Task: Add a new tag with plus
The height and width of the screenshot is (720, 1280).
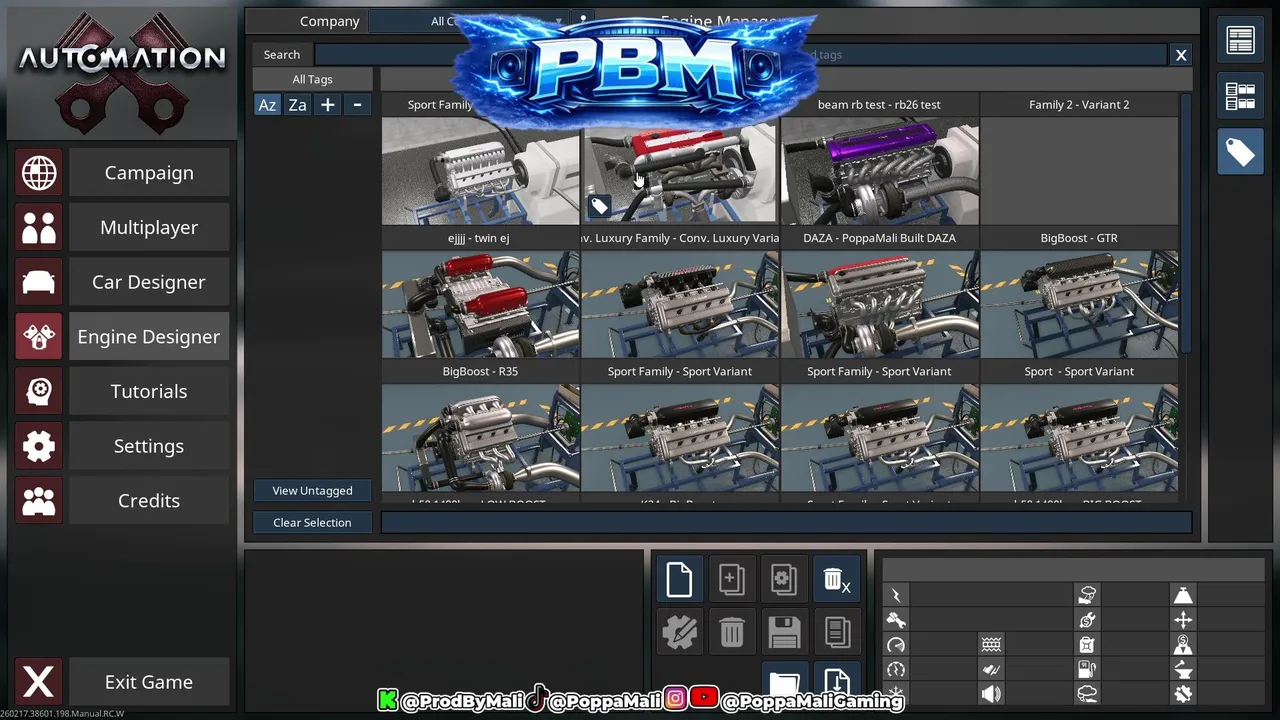Action: coord(327,105)
